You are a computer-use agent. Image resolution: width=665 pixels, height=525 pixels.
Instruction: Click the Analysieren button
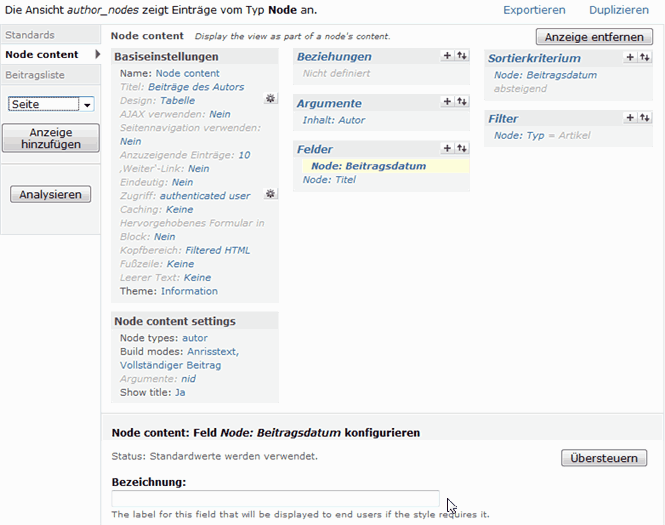pyautogui.click(x=50, y=195)
